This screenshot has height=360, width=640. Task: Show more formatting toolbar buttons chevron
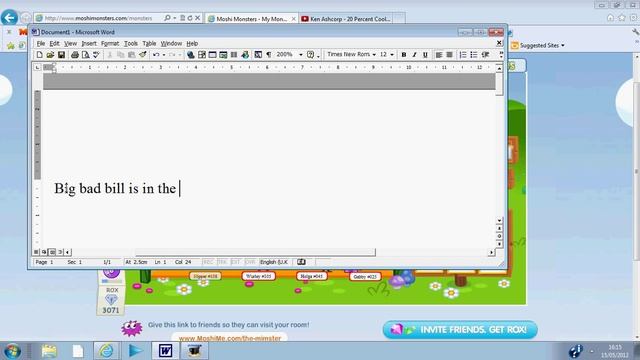501,55
